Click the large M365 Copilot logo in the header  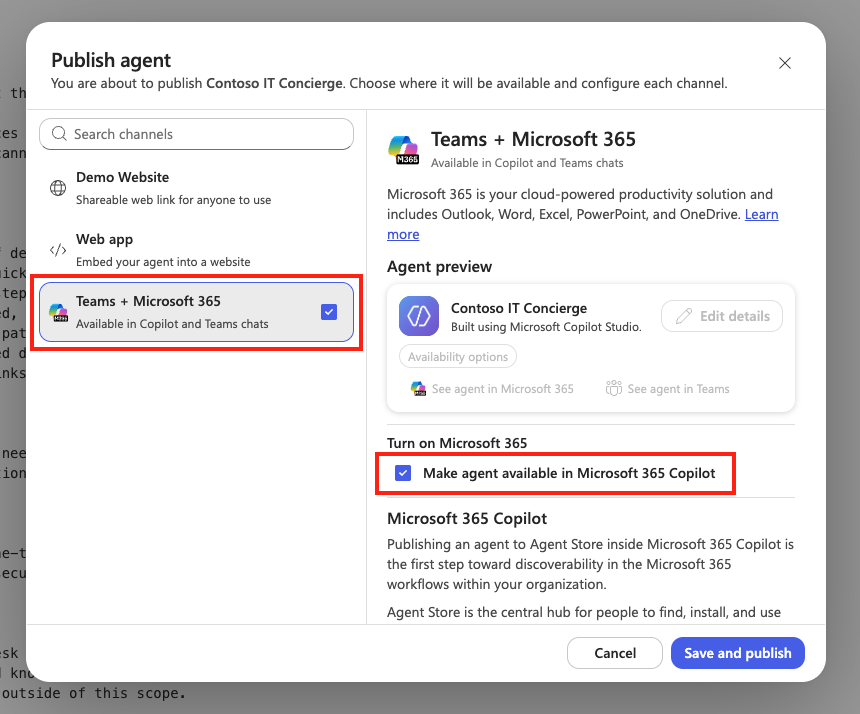coord(404,150)
